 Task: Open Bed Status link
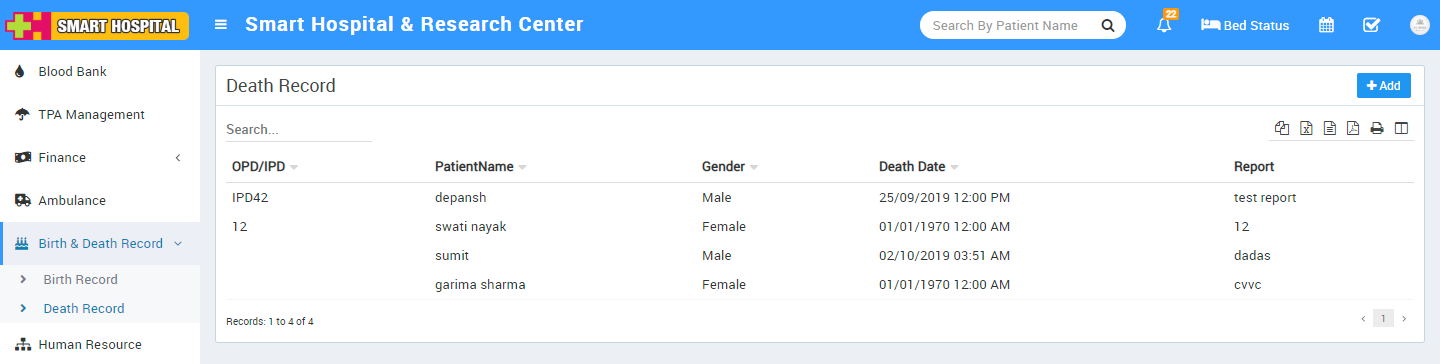tap(1245, 25)
